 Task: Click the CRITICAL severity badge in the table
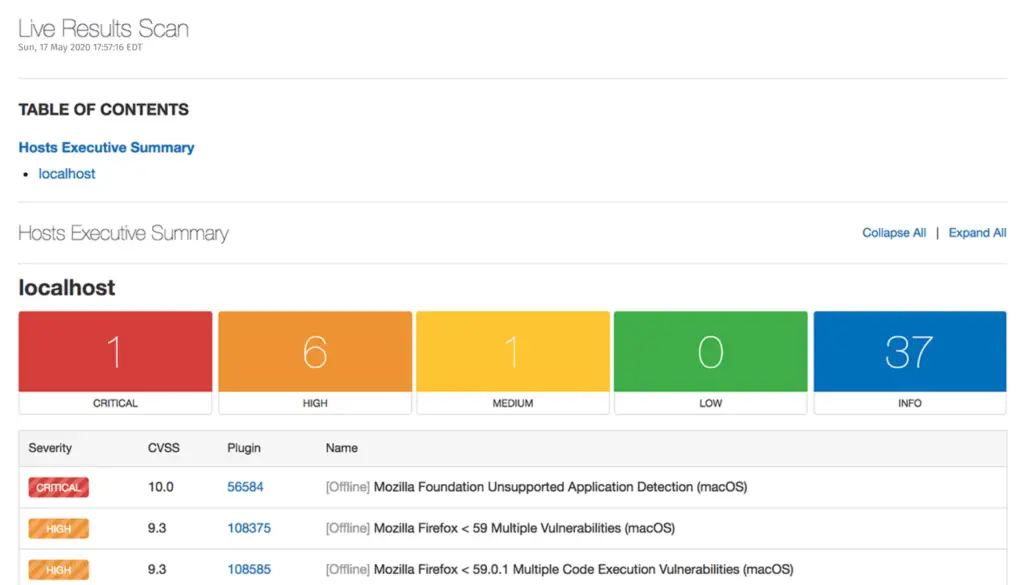pyautogui.click(x=58, y=487)
